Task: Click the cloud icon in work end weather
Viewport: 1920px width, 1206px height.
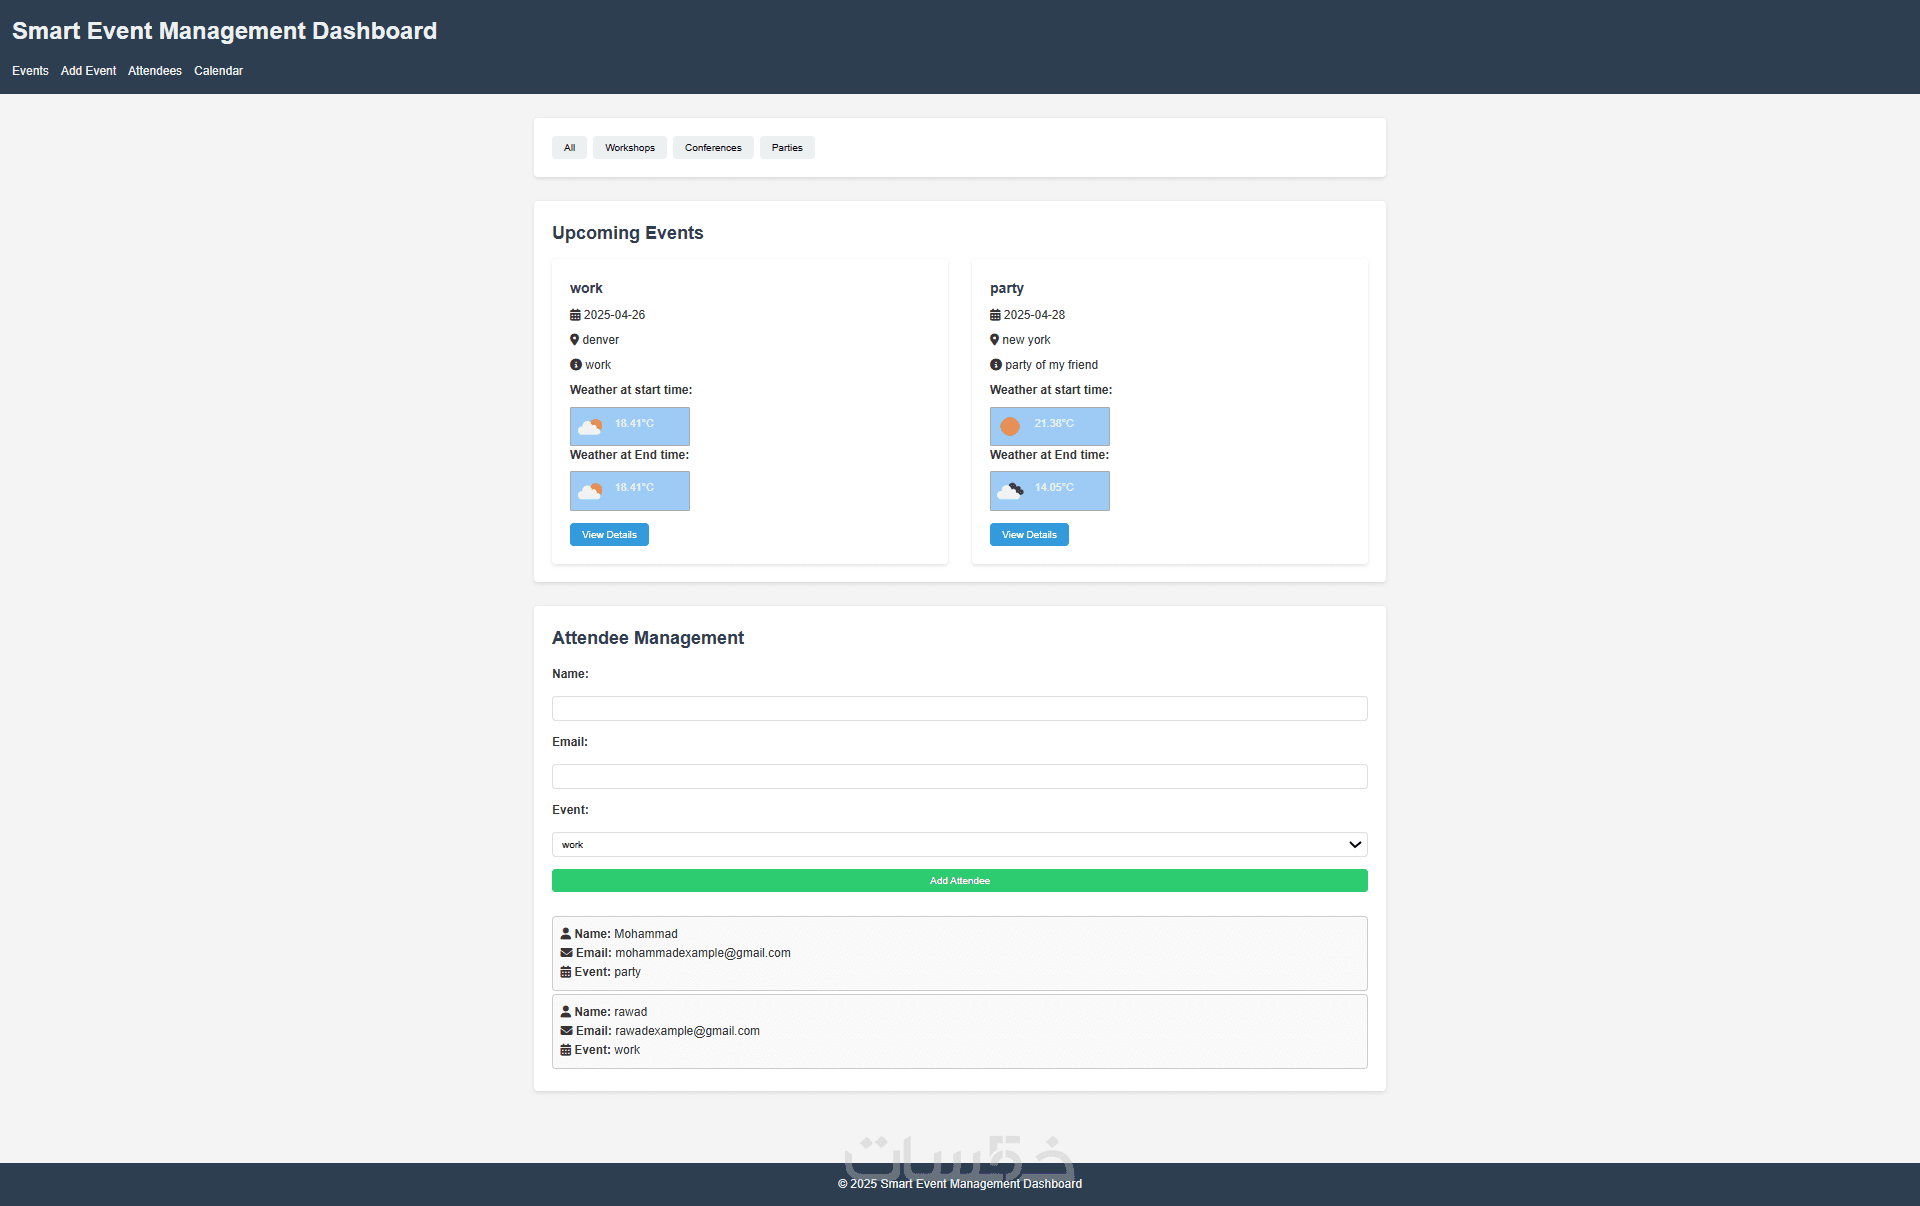Action: (x=590, y=491)
